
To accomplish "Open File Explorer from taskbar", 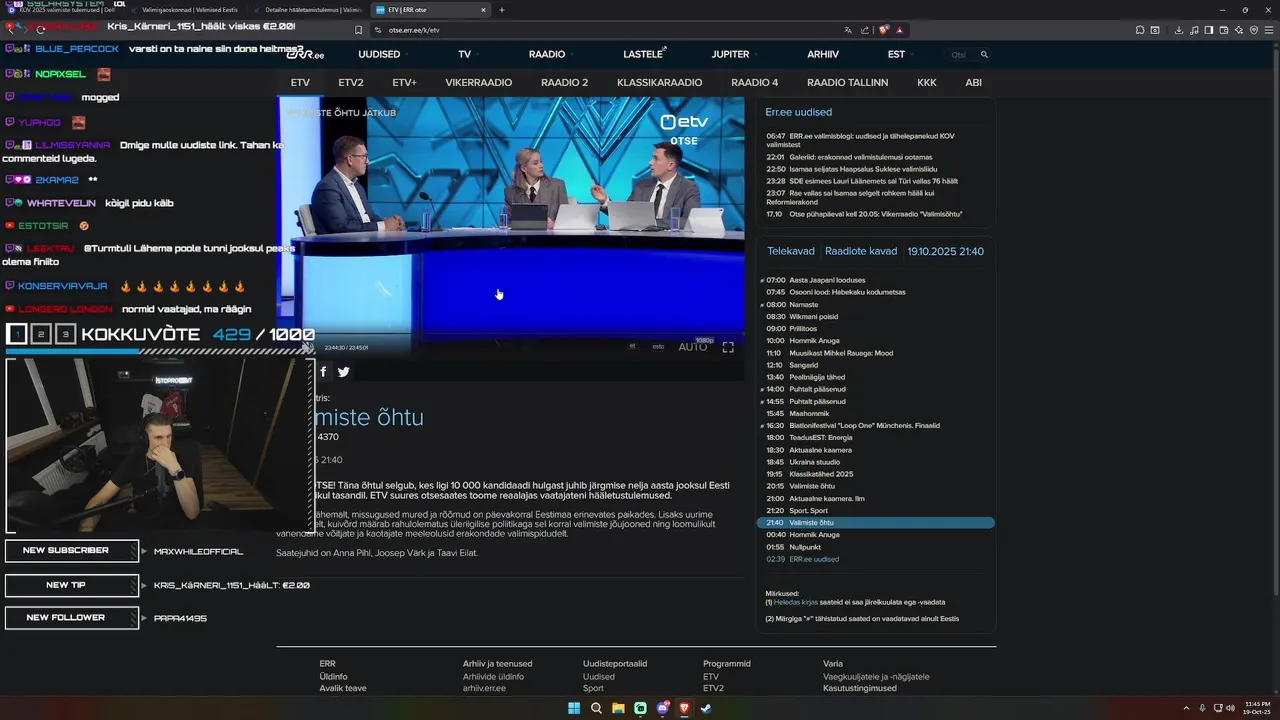I will pos(618,708).
